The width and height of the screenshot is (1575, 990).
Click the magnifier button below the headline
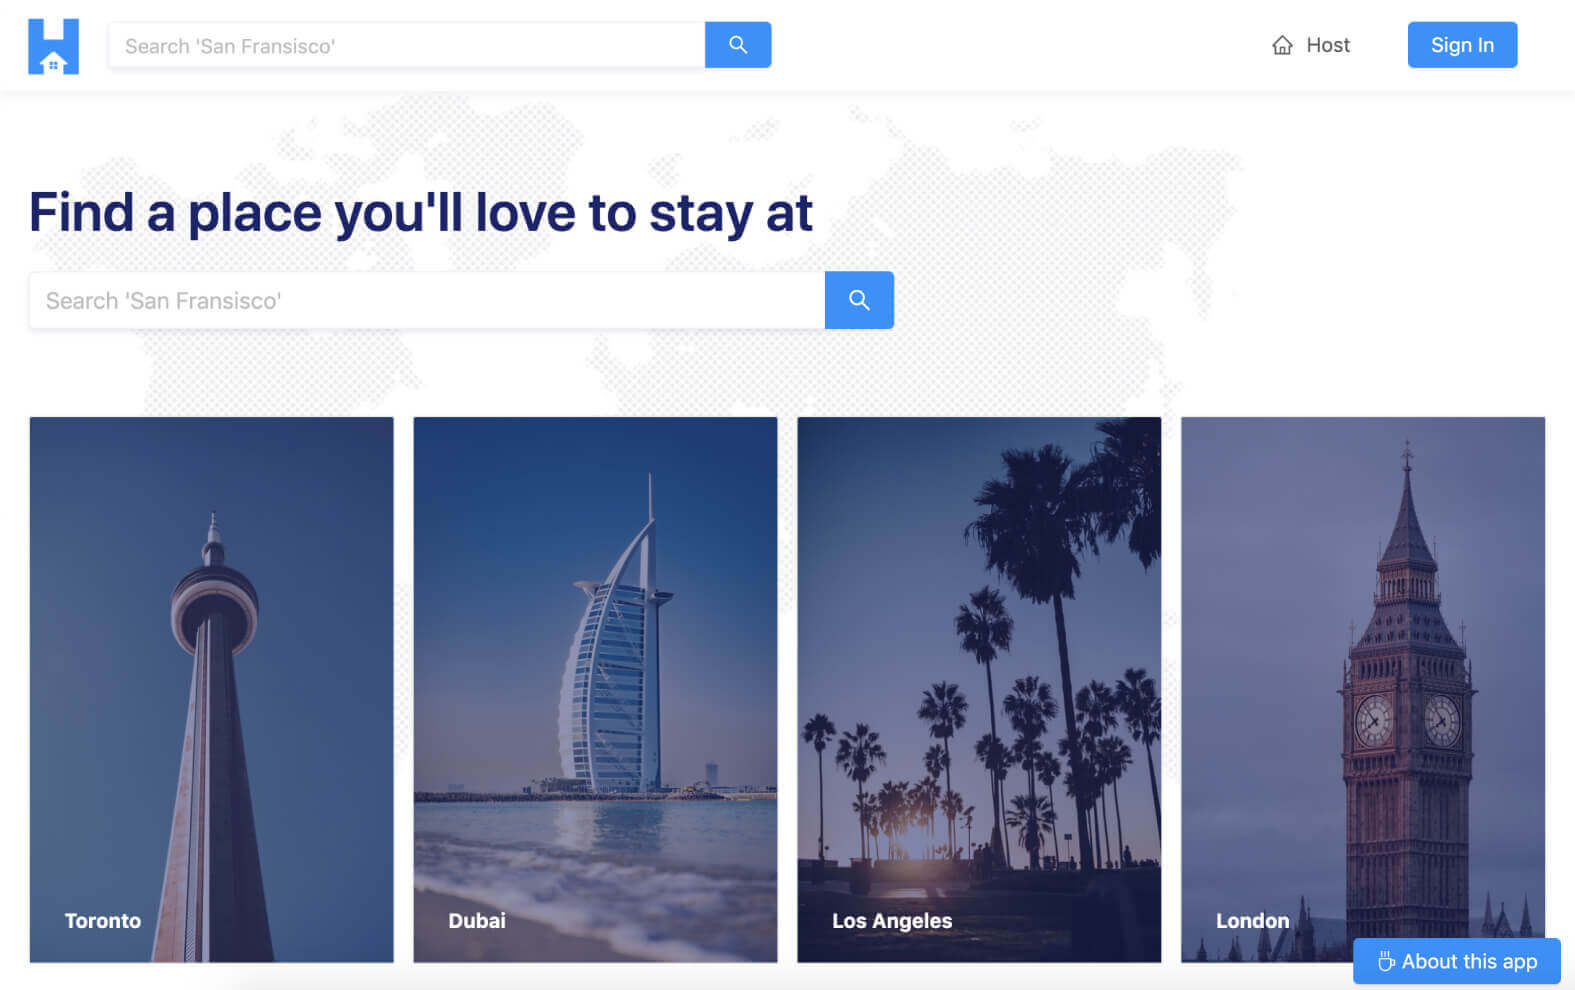[x=859, y=300]
